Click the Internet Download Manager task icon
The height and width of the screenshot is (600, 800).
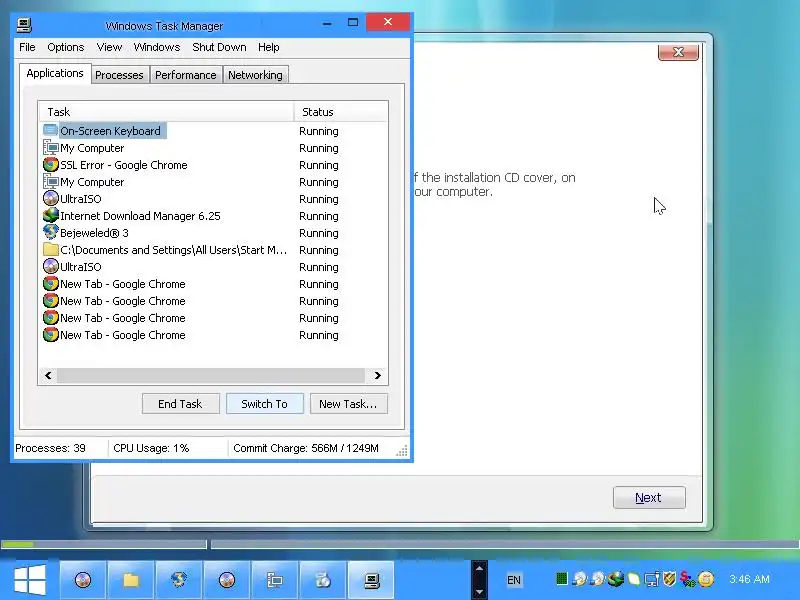click(x=51, y=215)
